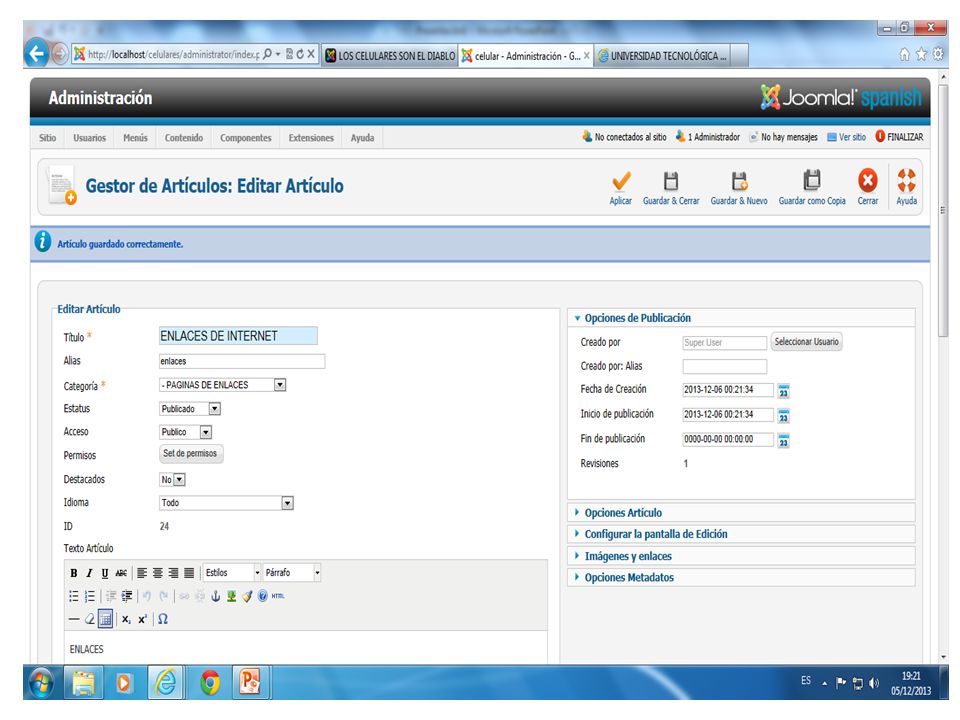The image size is (960, 720).
Task: Open the Sitio menu
Action: click(47, 138)
